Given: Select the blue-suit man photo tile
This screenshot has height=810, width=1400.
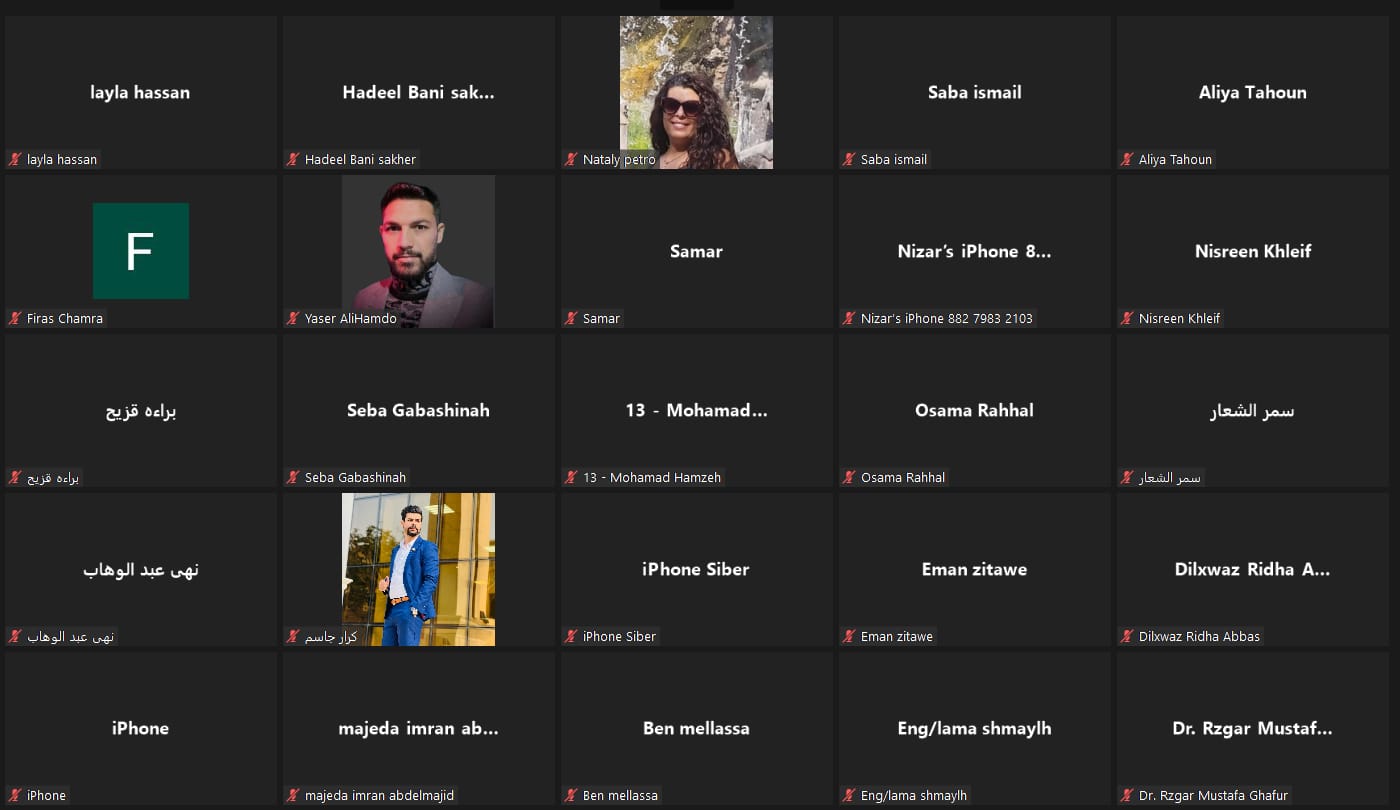Looking at the screenshot, I should [x=418, y=569].
